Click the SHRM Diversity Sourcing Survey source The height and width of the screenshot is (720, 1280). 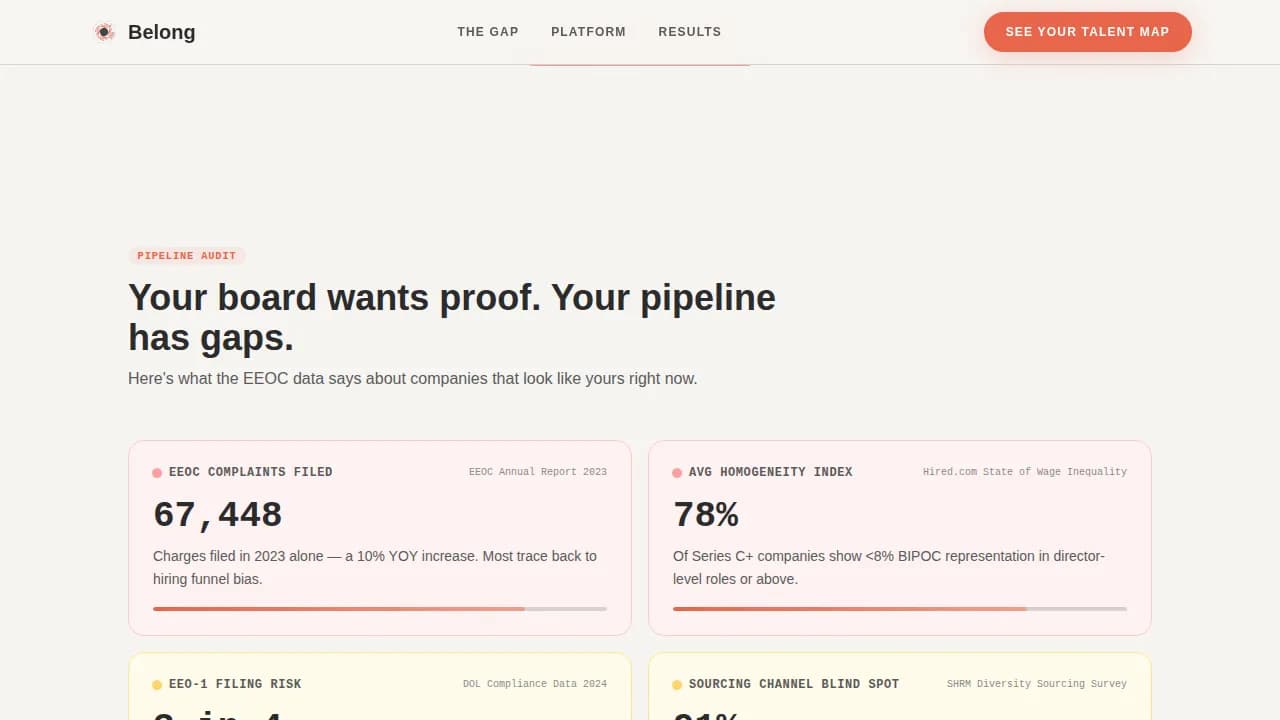point(1037,684)
